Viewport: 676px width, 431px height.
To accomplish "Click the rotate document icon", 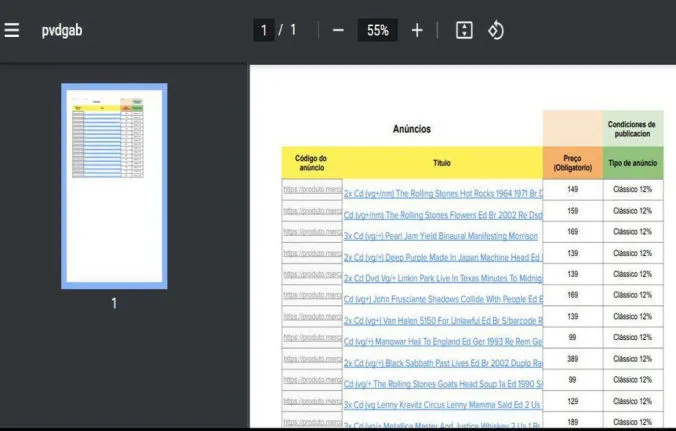I will coord(495,30).
